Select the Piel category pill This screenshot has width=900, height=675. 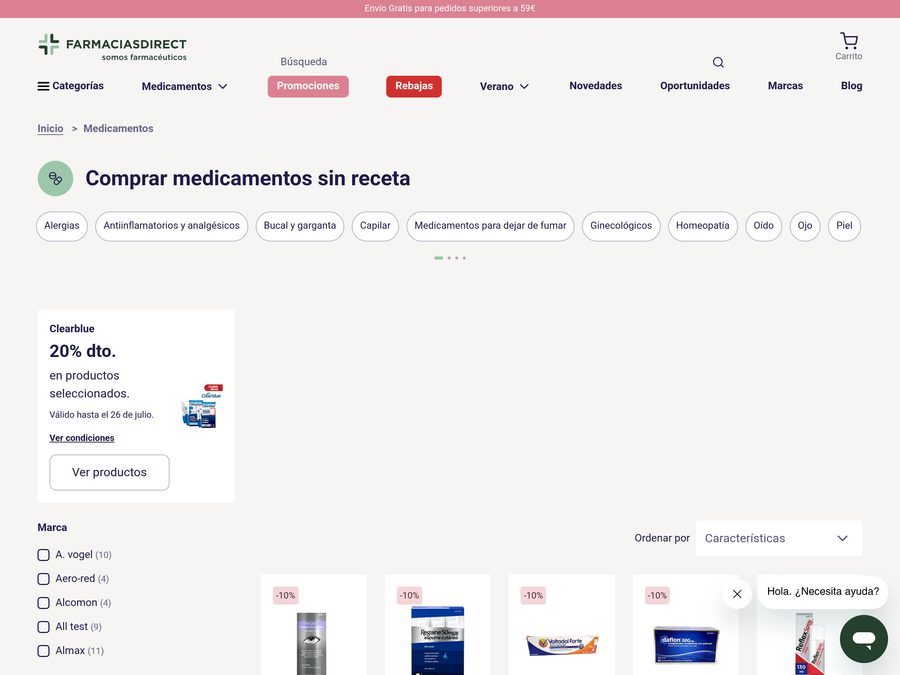pyautogui.click(x=844, y=226)
